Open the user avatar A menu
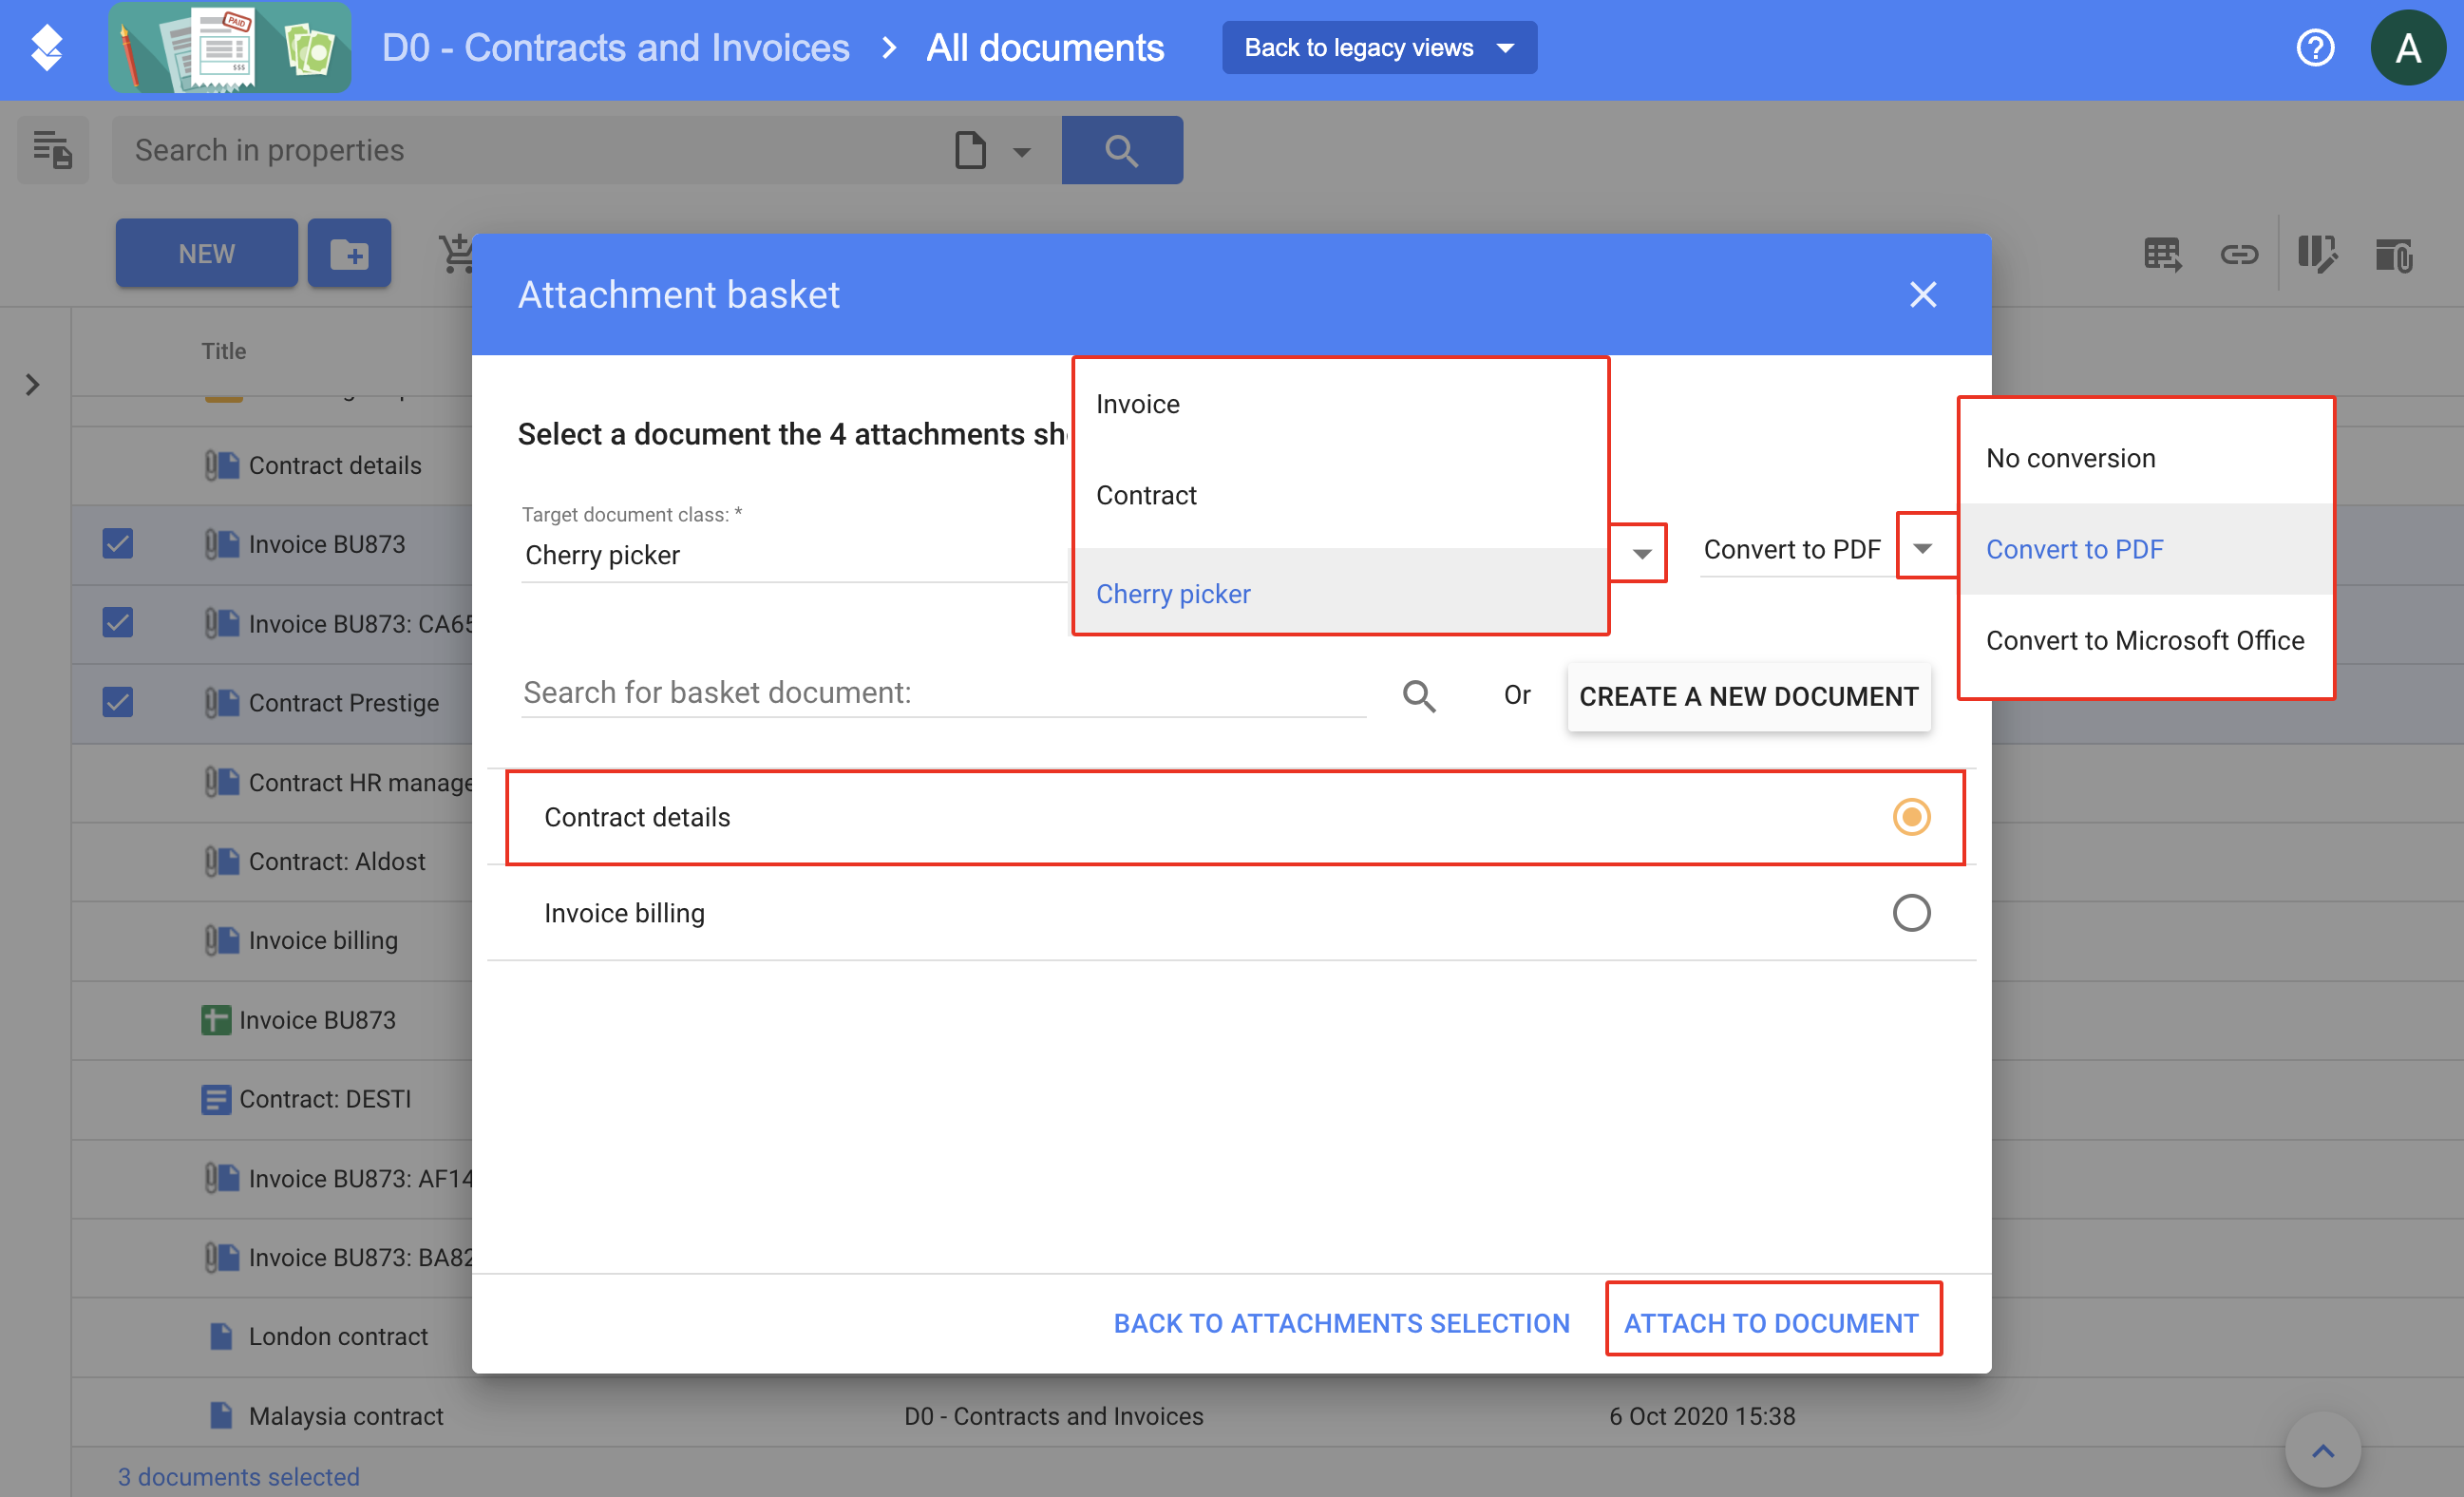The width and height of the screenshot is (2464, 1497). 2407,47
